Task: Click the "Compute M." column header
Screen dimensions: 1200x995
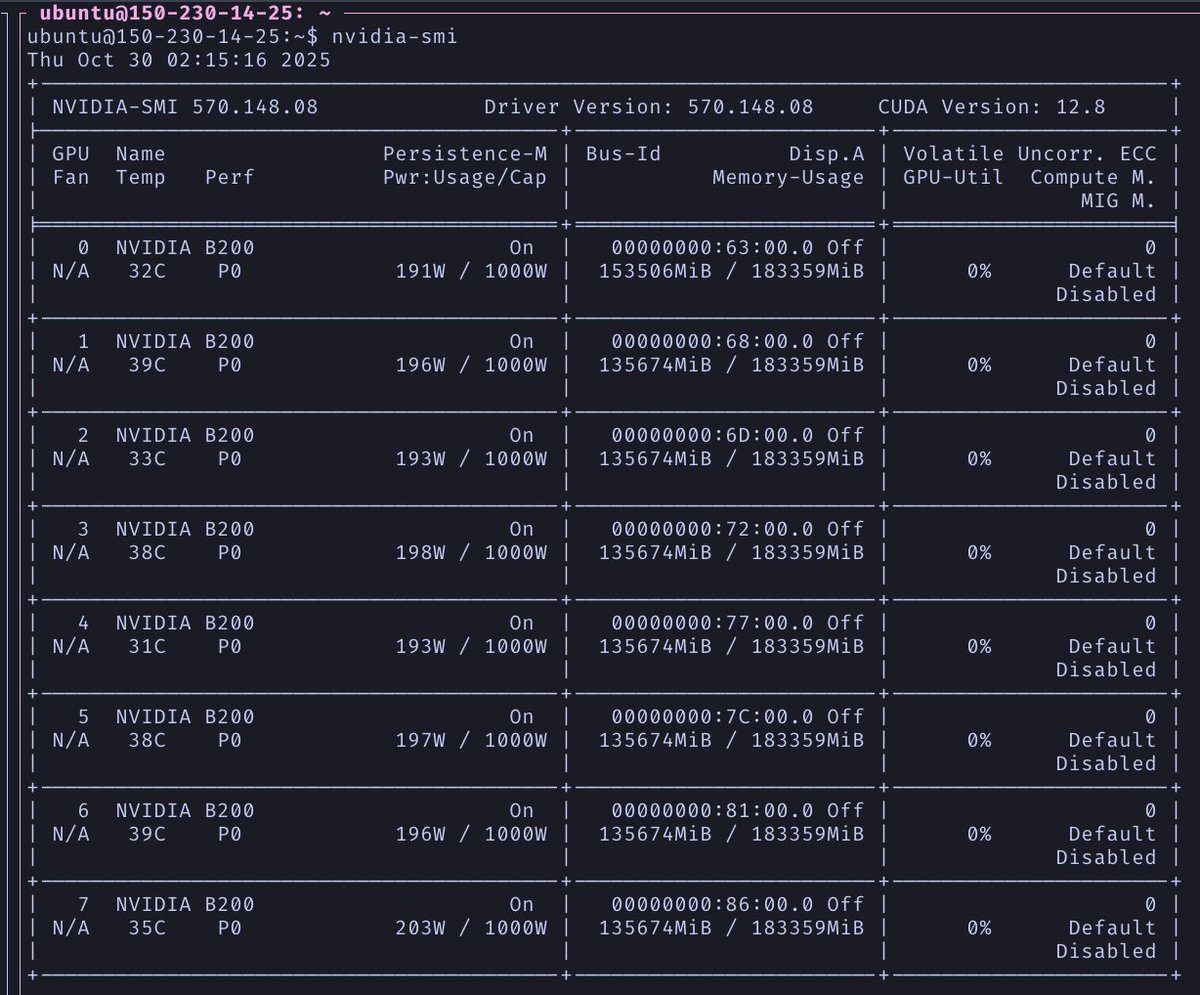Action: tap(1093, 177)
